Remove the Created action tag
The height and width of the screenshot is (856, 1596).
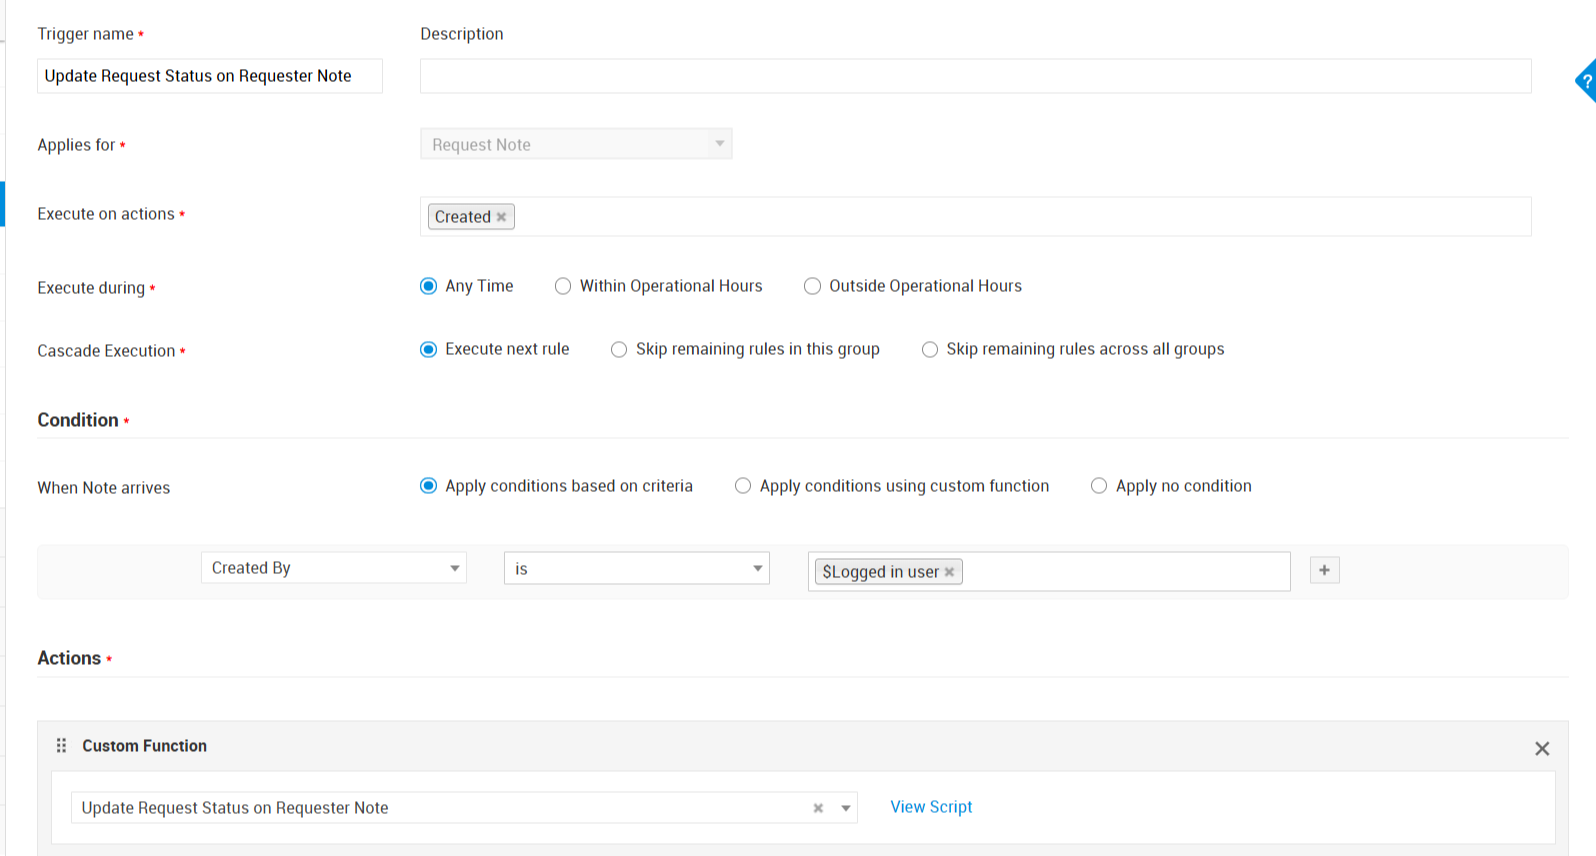[x=501, y=217]
